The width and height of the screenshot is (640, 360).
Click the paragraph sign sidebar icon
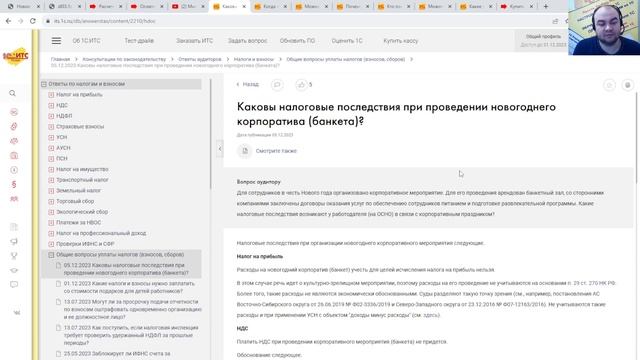tap(14, 184)
